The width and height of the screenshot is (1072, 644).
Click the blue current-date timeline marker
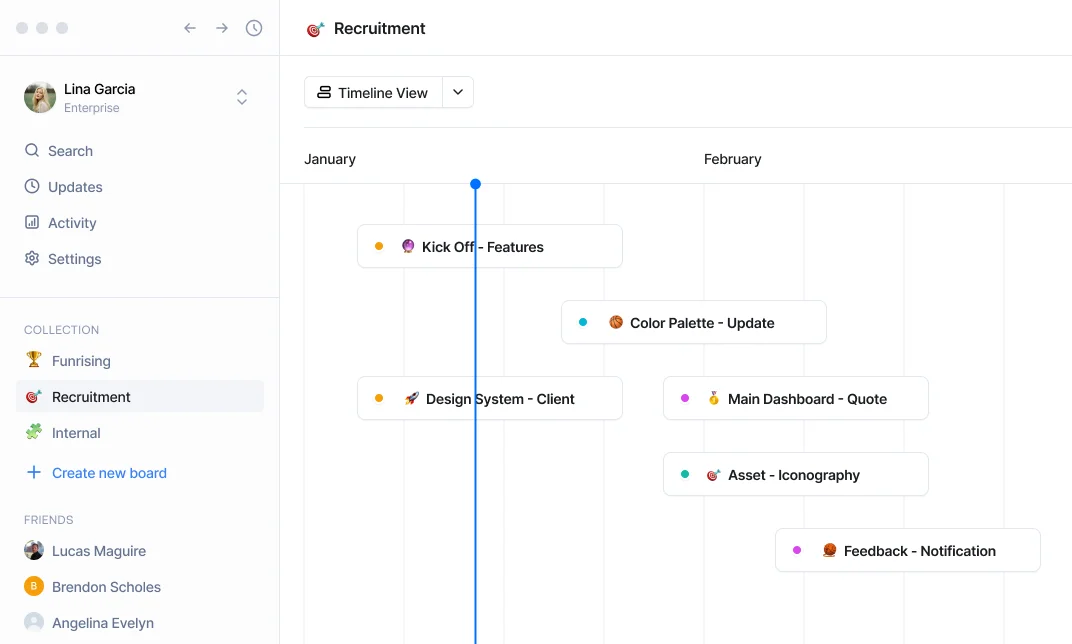click(475, 184)
